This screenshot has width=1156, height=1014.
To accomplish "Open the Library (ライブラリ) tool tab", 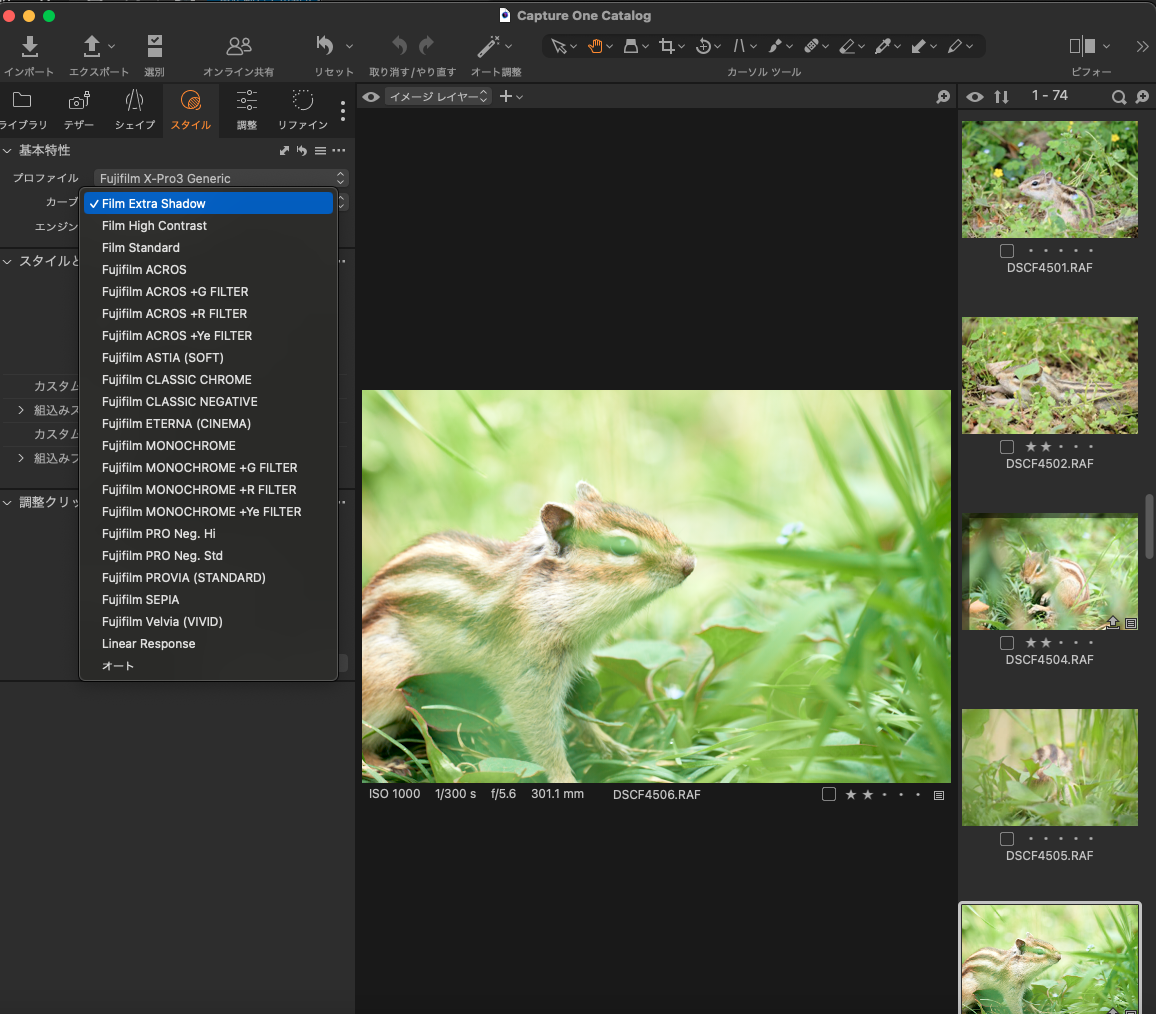I will 22,109.
